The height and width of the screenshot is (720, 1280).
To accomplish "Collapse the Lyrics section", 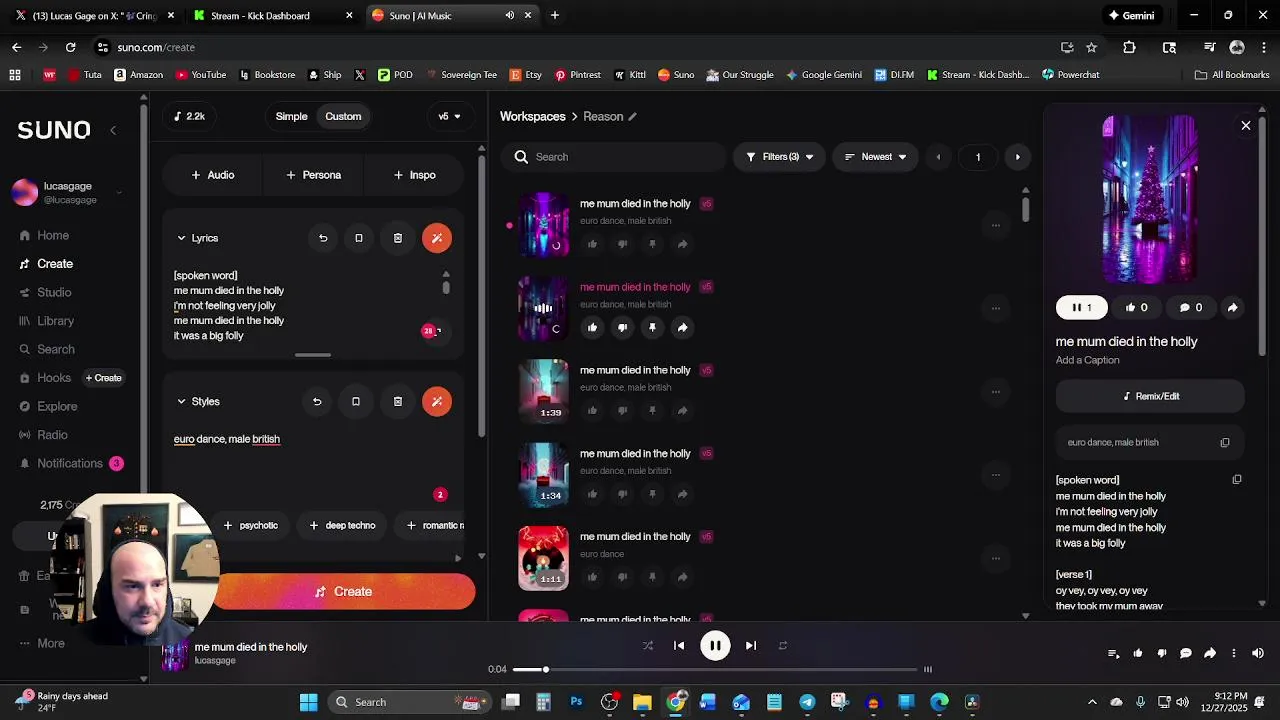I will (181, 238).
